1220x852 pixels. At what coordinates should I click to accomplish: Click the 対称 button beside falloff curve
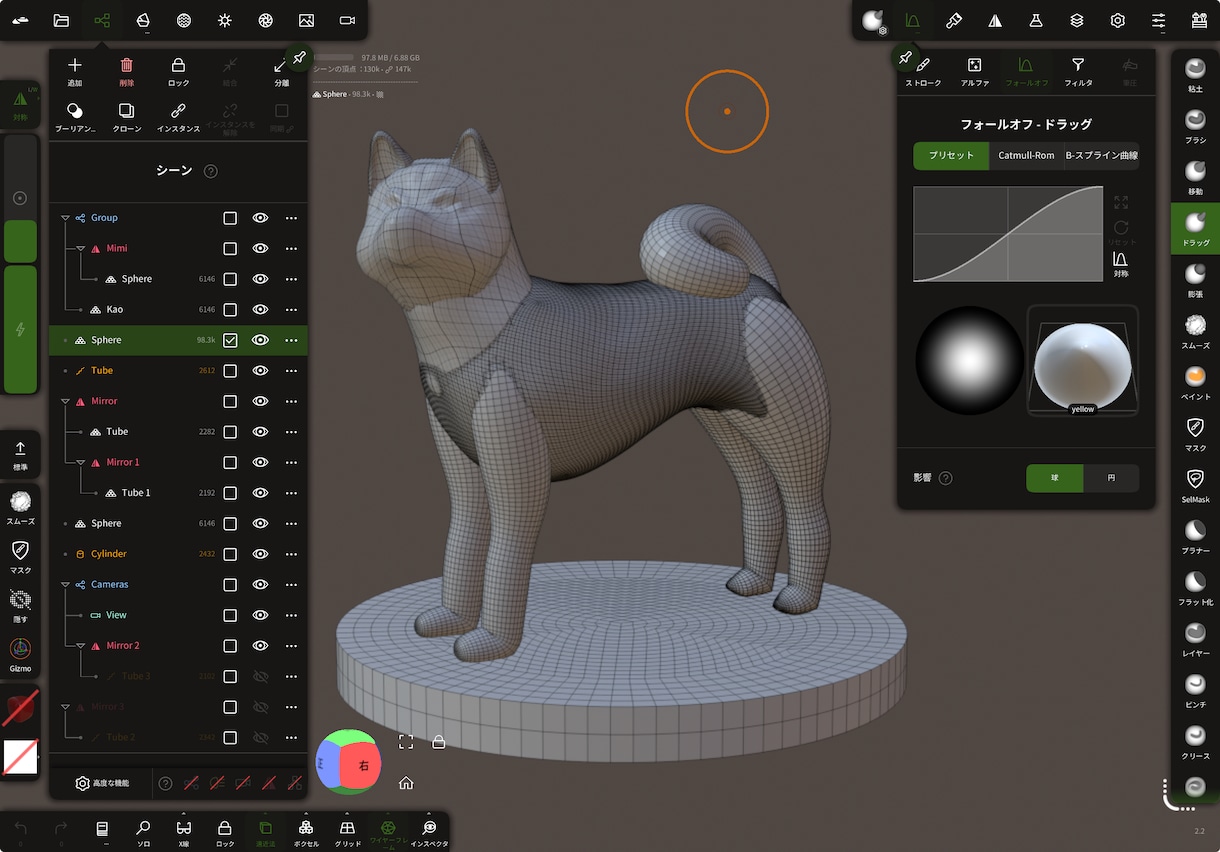click(1121, 265)
